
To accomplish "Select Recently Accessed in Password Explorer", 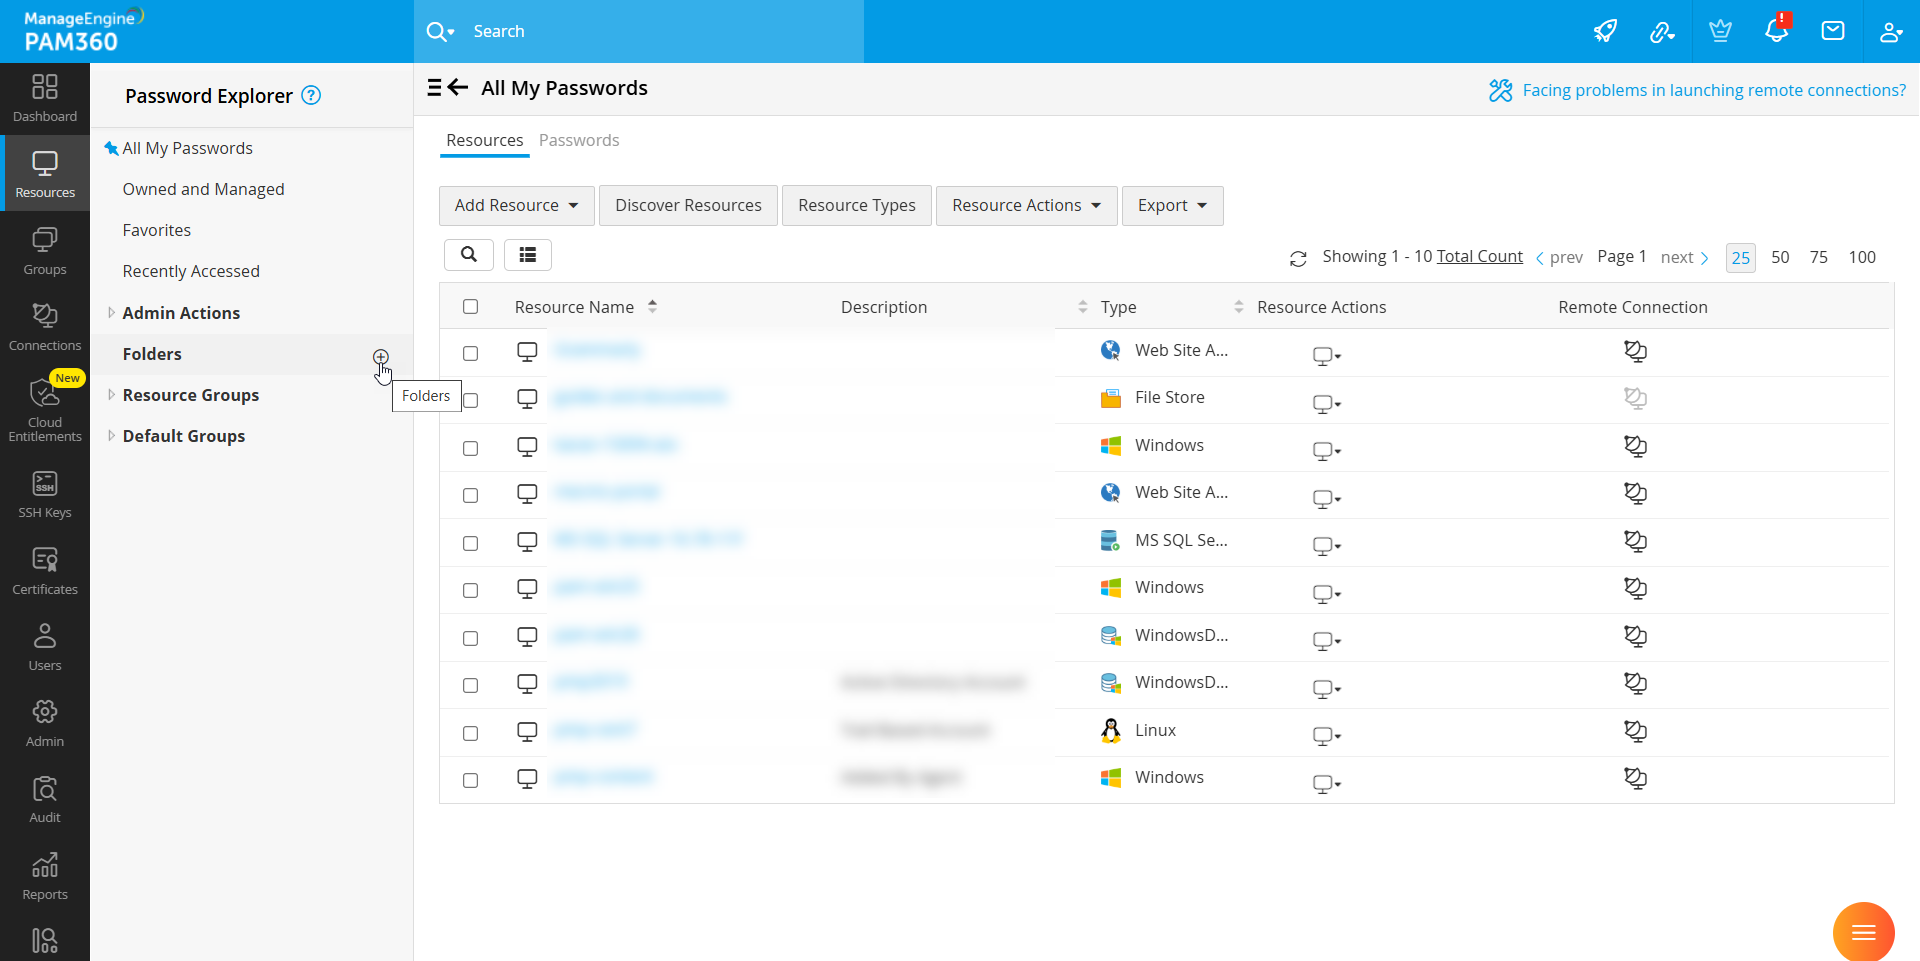I will pyautogui.click(x=191, y=271).
